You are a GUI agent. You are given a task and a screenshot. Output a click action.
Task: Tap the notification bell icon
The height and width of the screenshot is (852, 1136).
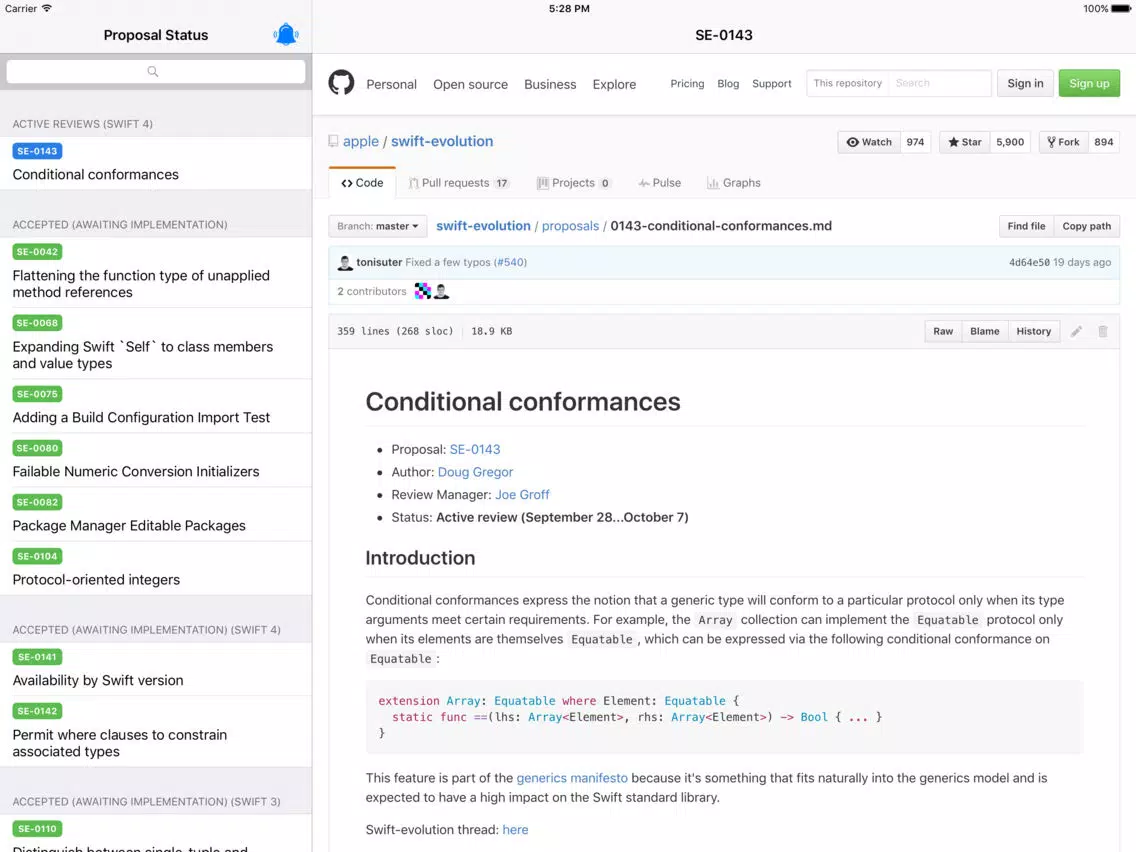[x=286, y=34]
